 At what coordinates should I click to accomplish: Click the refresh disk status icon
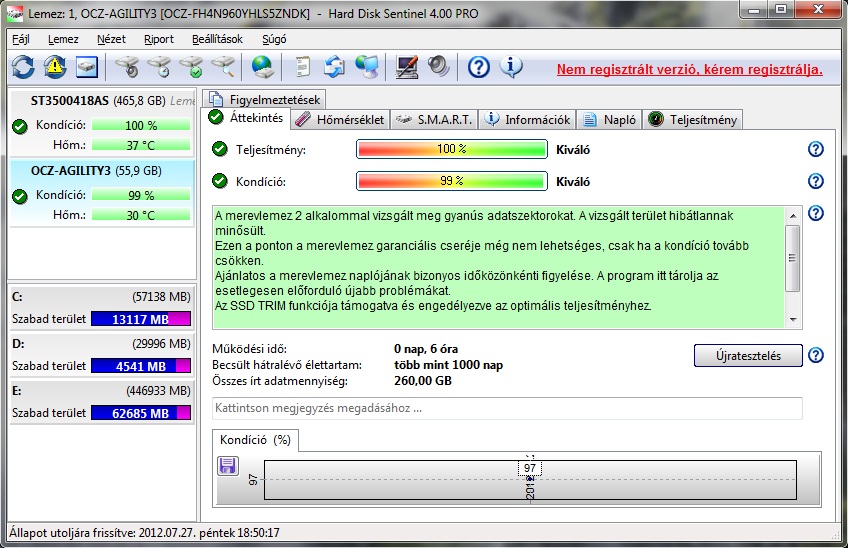23,68
